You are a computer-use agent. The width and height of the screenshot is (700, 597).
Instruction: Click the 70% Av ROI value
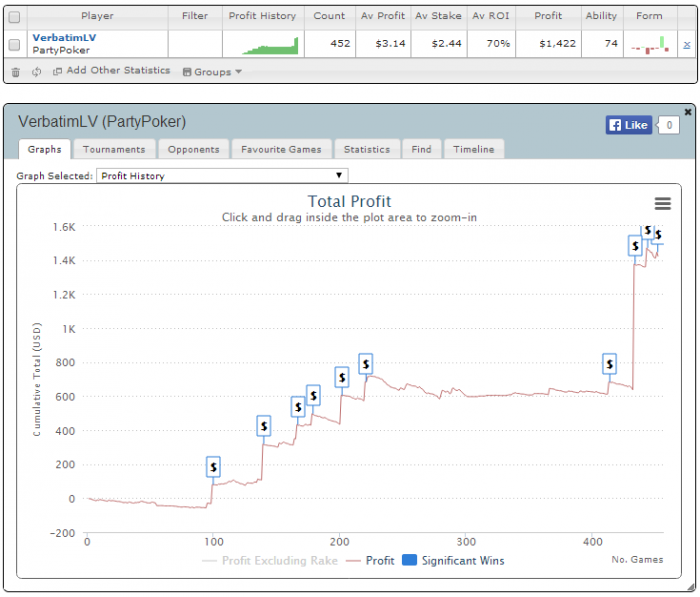point(498,44)
